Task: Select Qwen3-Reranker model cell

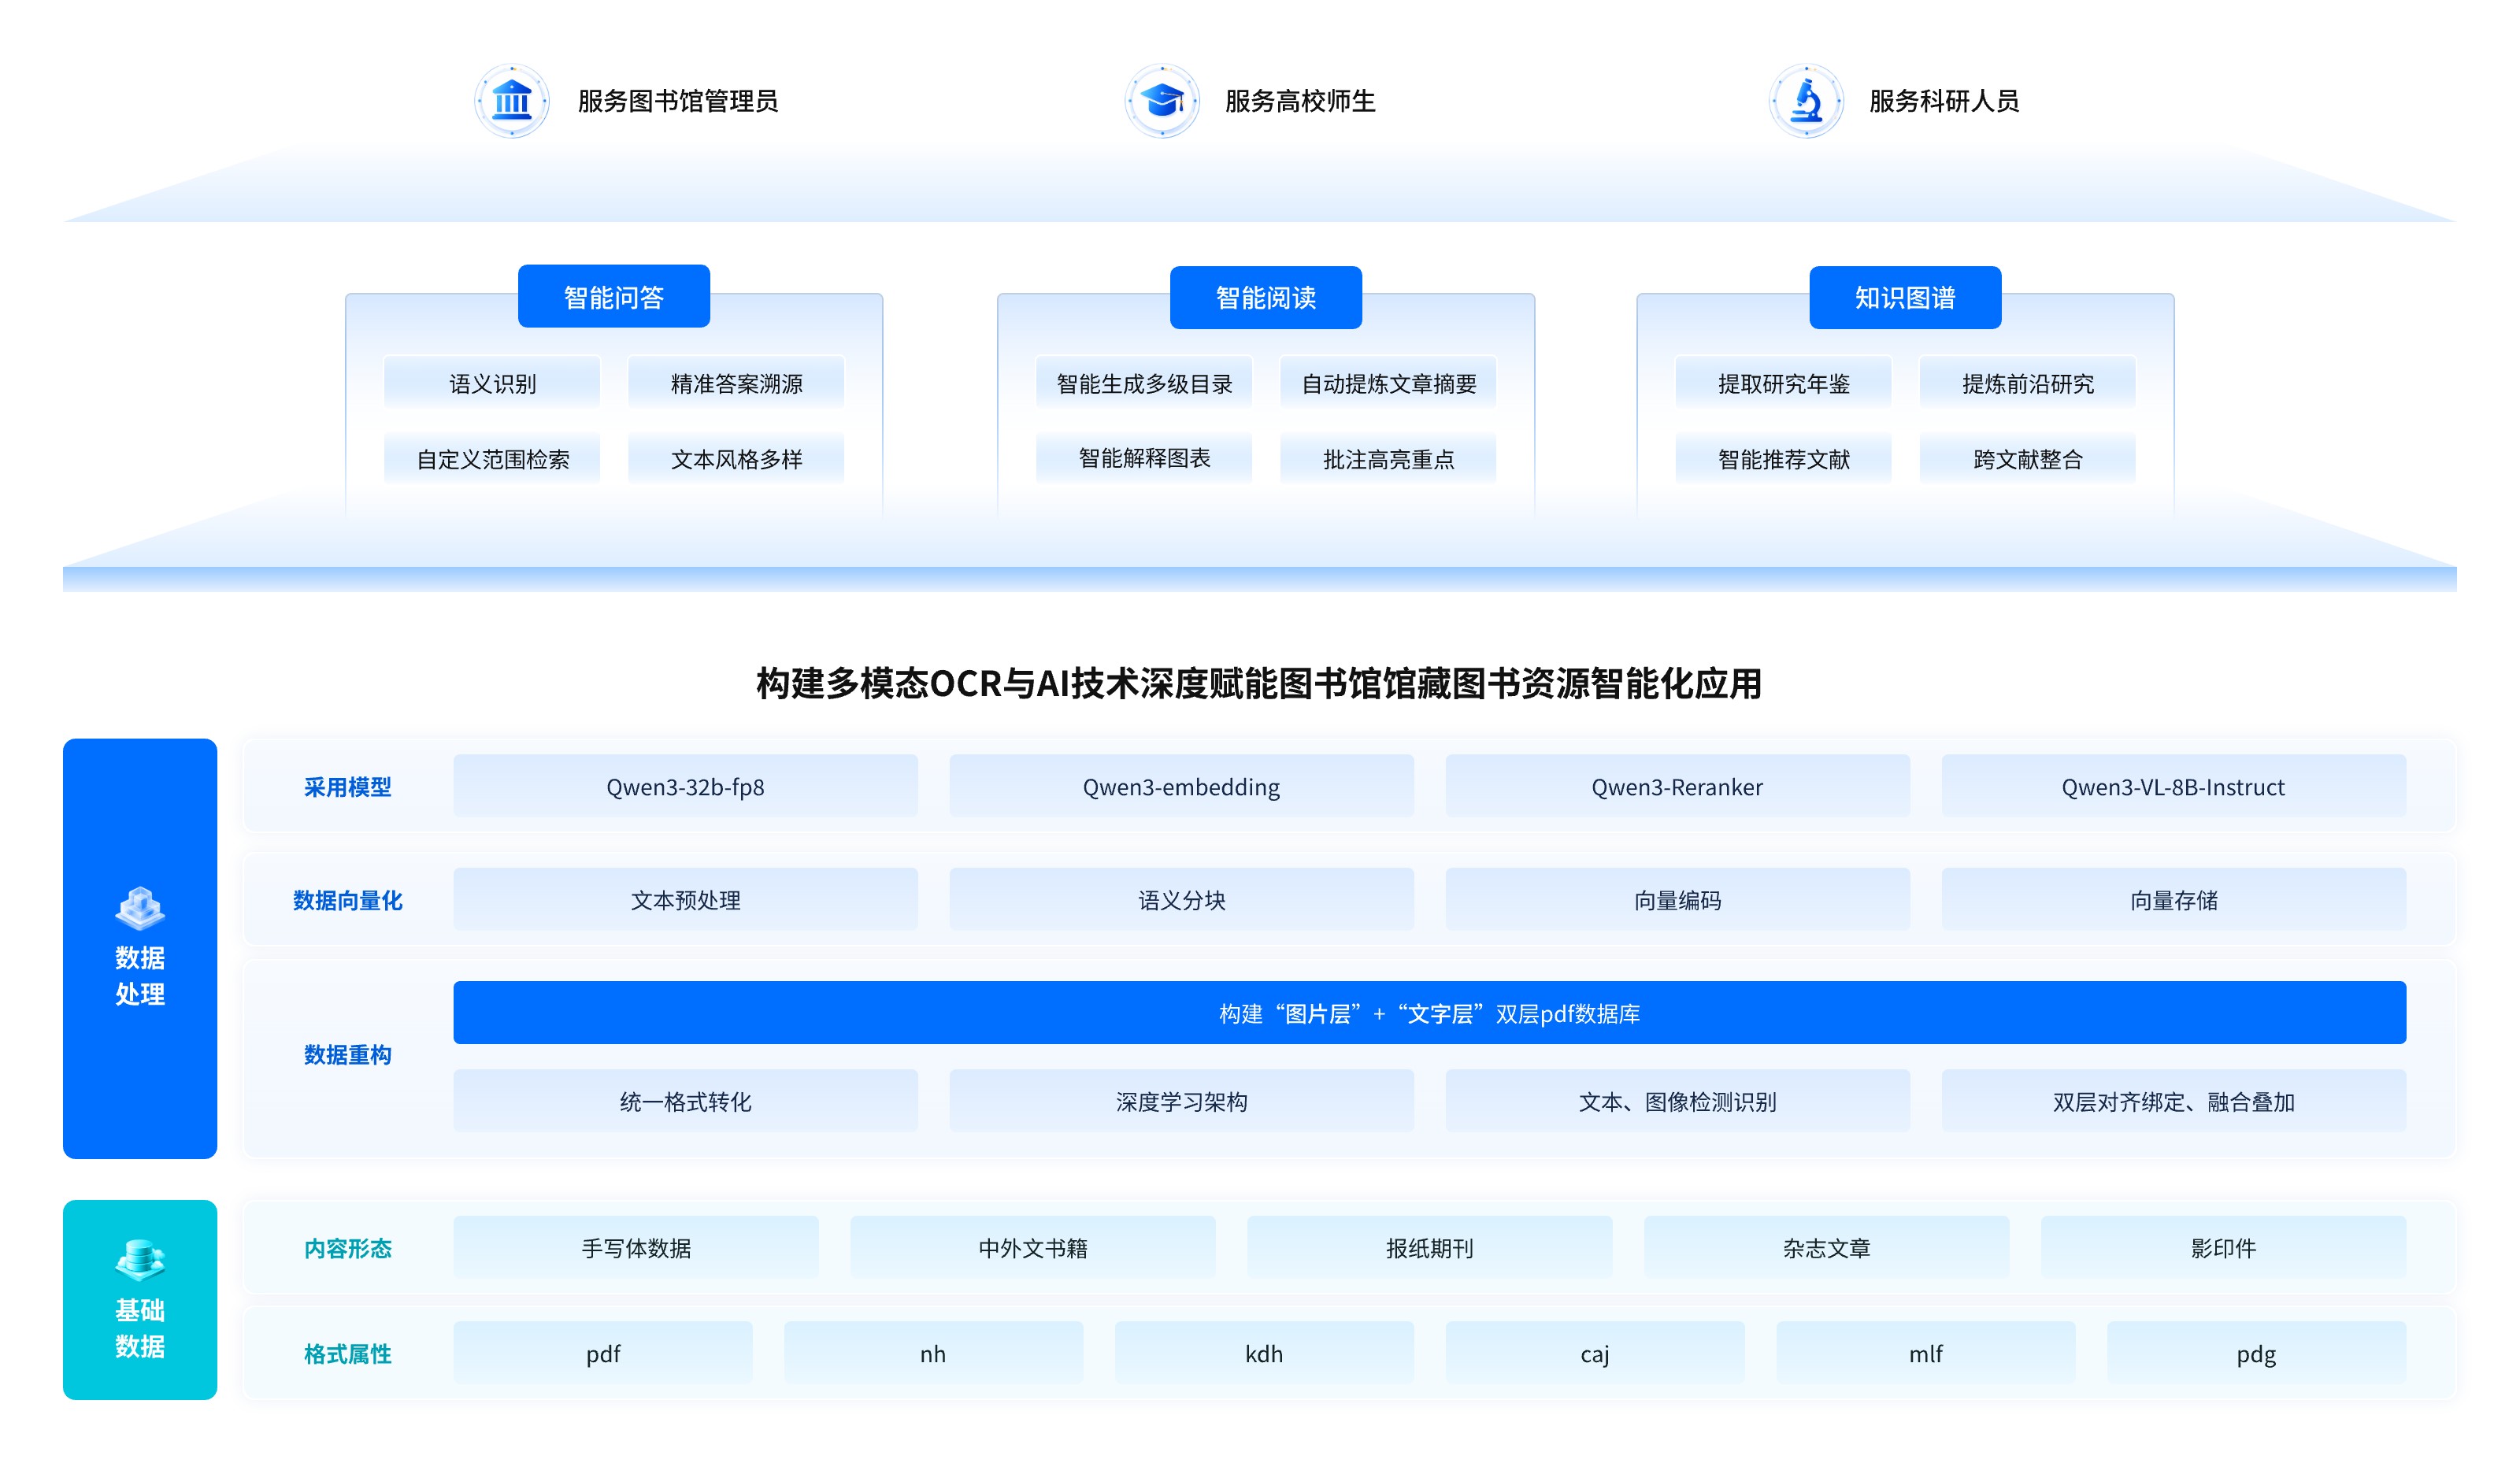Action: click(x=1677, y=786)
